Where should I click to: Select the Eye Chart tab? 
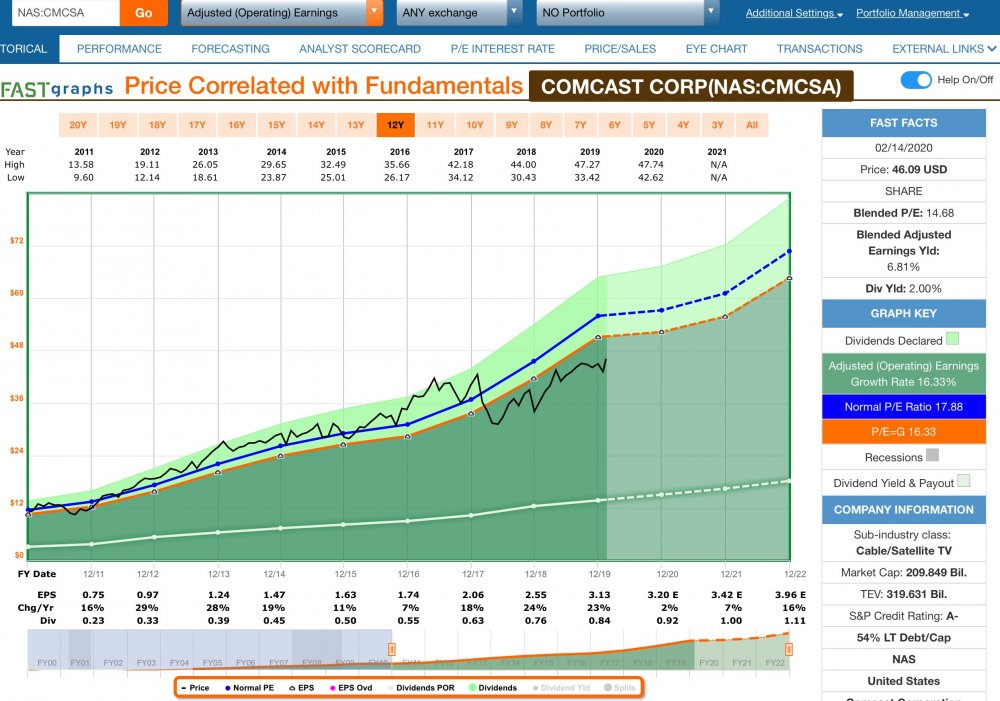[x=716, y=48]
